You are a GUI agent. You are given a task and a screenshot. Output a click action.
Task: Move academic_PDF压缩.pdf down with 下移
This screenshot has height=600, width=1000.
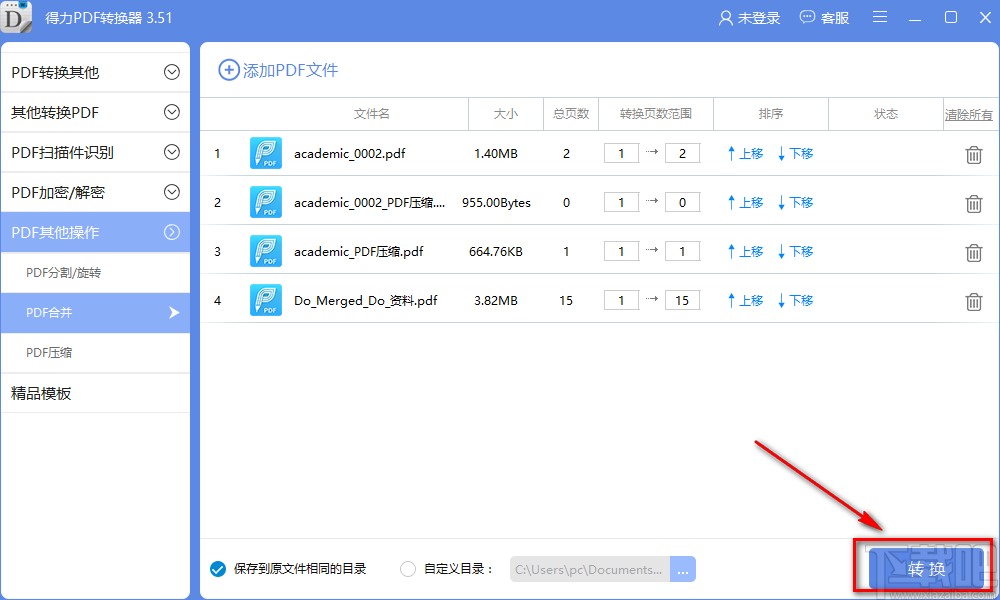coord(795,251)
